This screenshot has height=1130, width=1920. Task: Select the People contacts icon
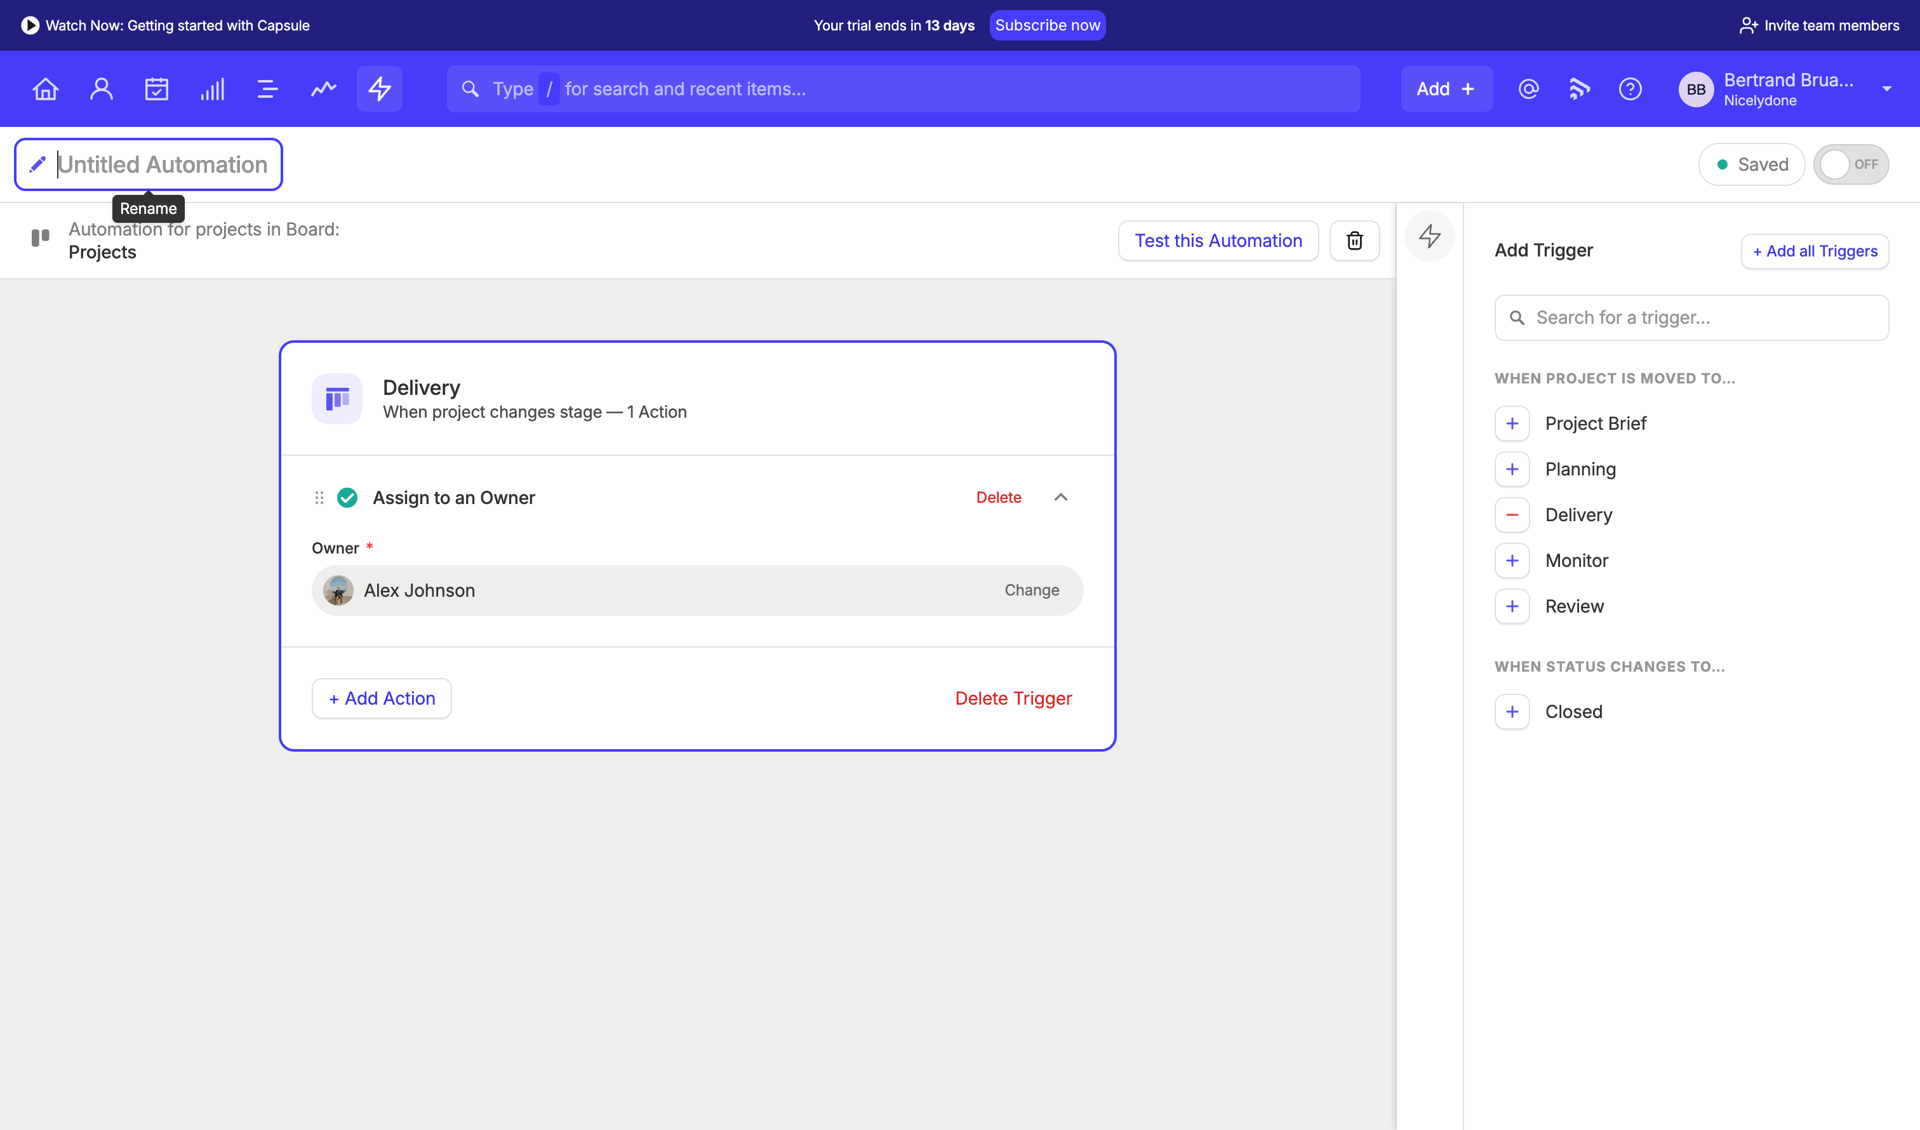[101, 88]
